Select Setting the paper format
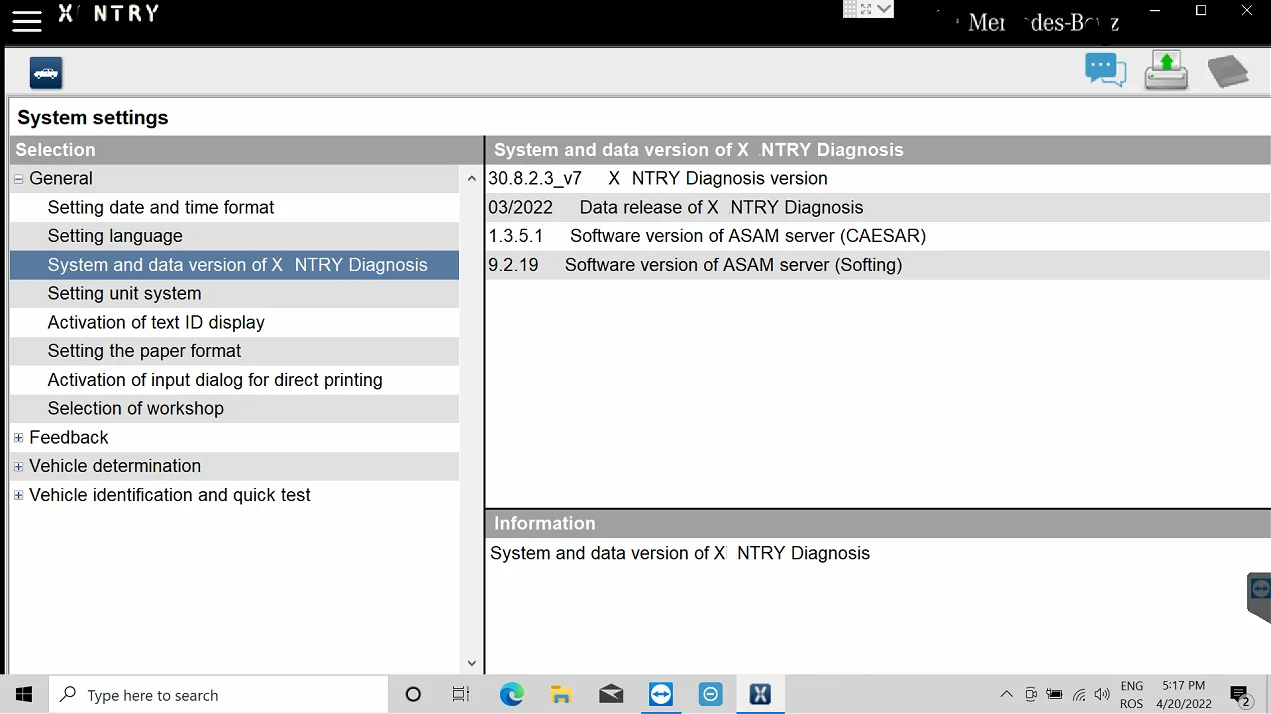Image resolution: width=1271 pixels, height=714 pixels. pos(235,351)
